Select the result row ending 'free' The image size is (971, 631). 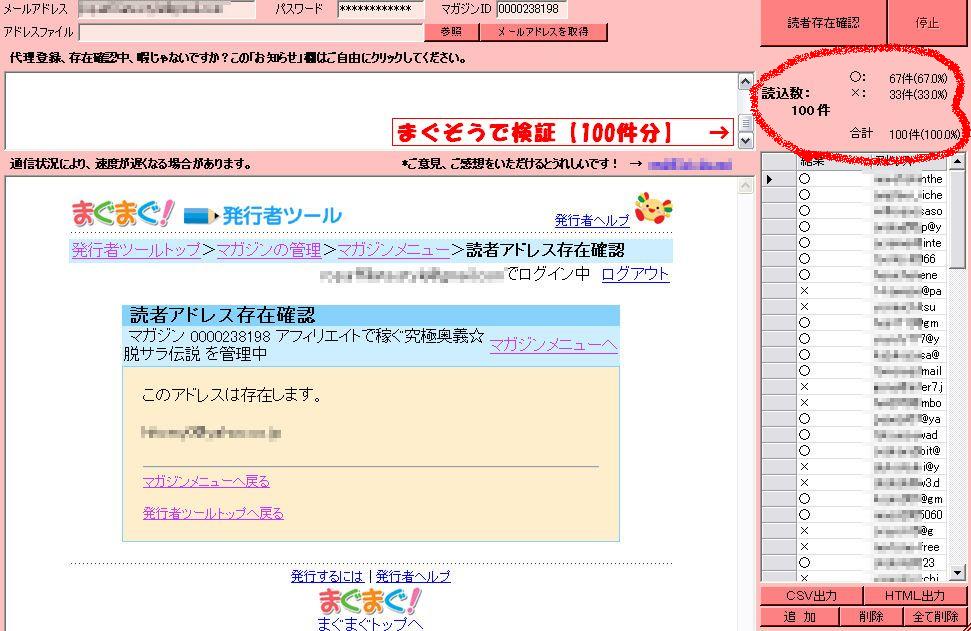854,547
